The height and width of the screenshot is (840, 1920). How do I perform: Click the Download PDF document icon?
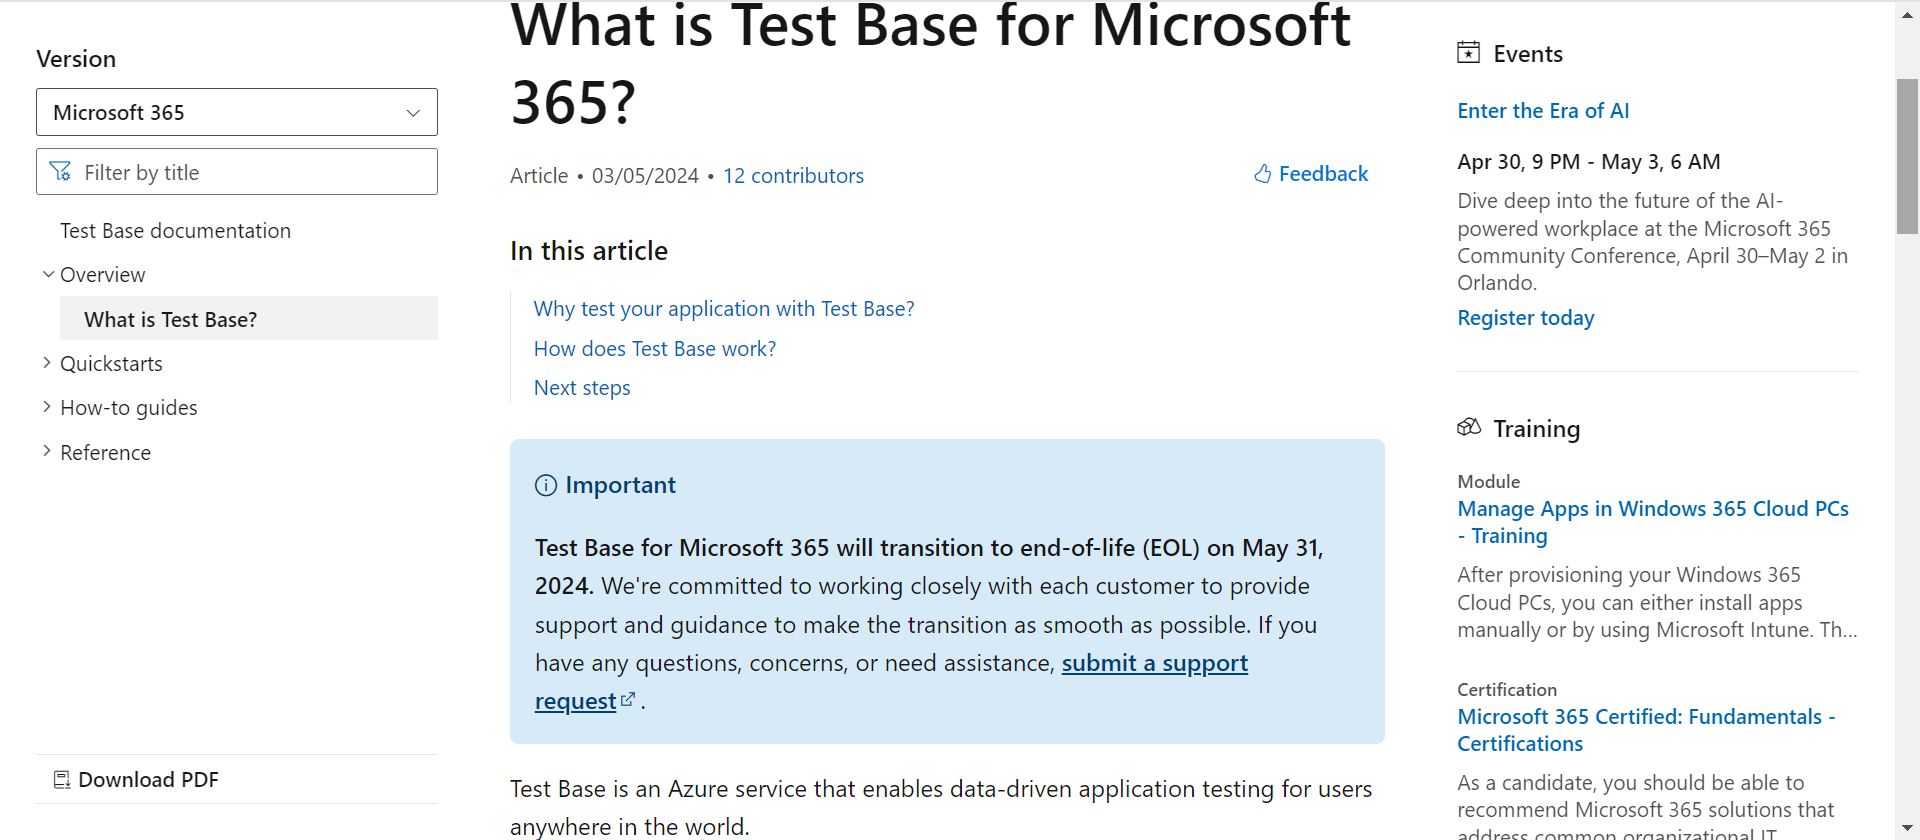point(62,780)
